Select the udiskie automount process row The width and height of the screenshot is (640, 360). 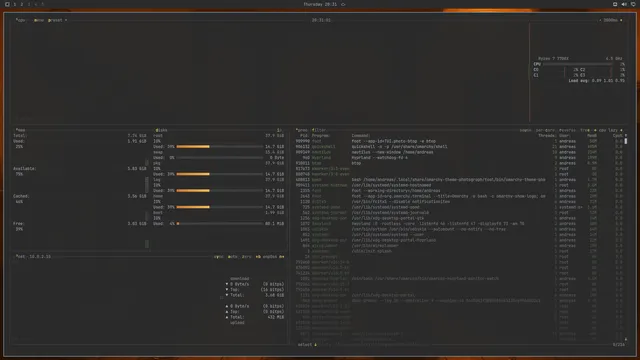point(459,229)
